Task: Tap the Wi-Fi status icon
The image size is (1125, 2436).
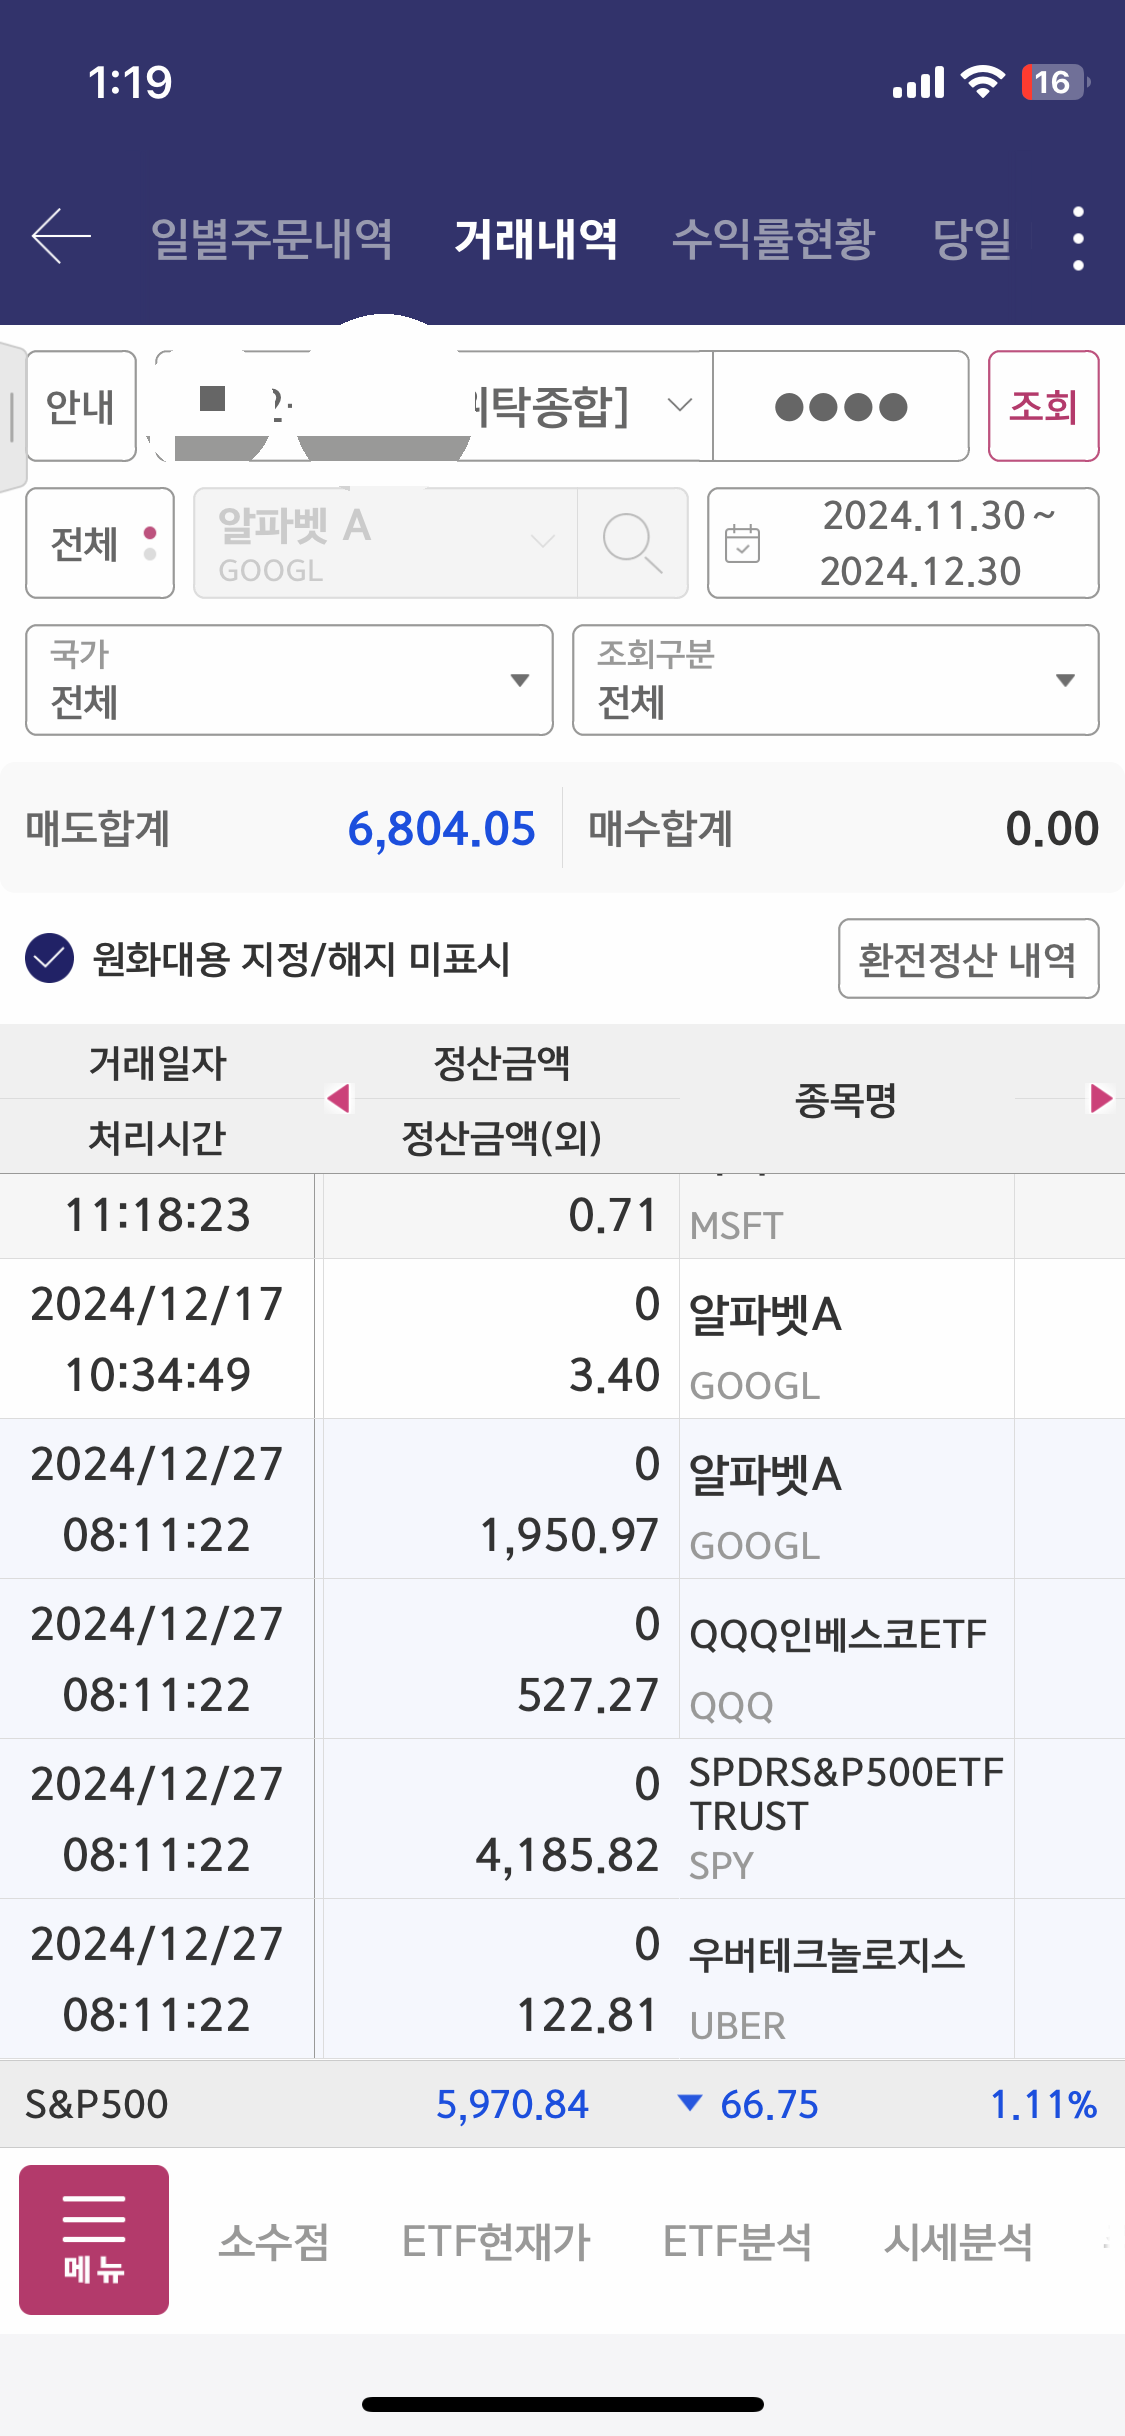Action: [983, 82]
